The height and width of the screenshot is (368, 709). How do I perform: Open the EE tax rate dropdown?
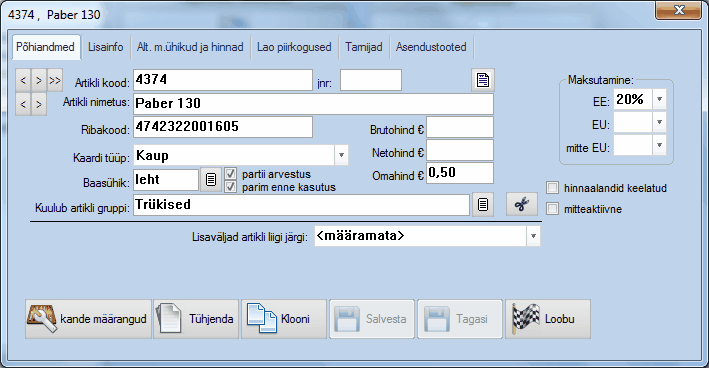[659, 99]
